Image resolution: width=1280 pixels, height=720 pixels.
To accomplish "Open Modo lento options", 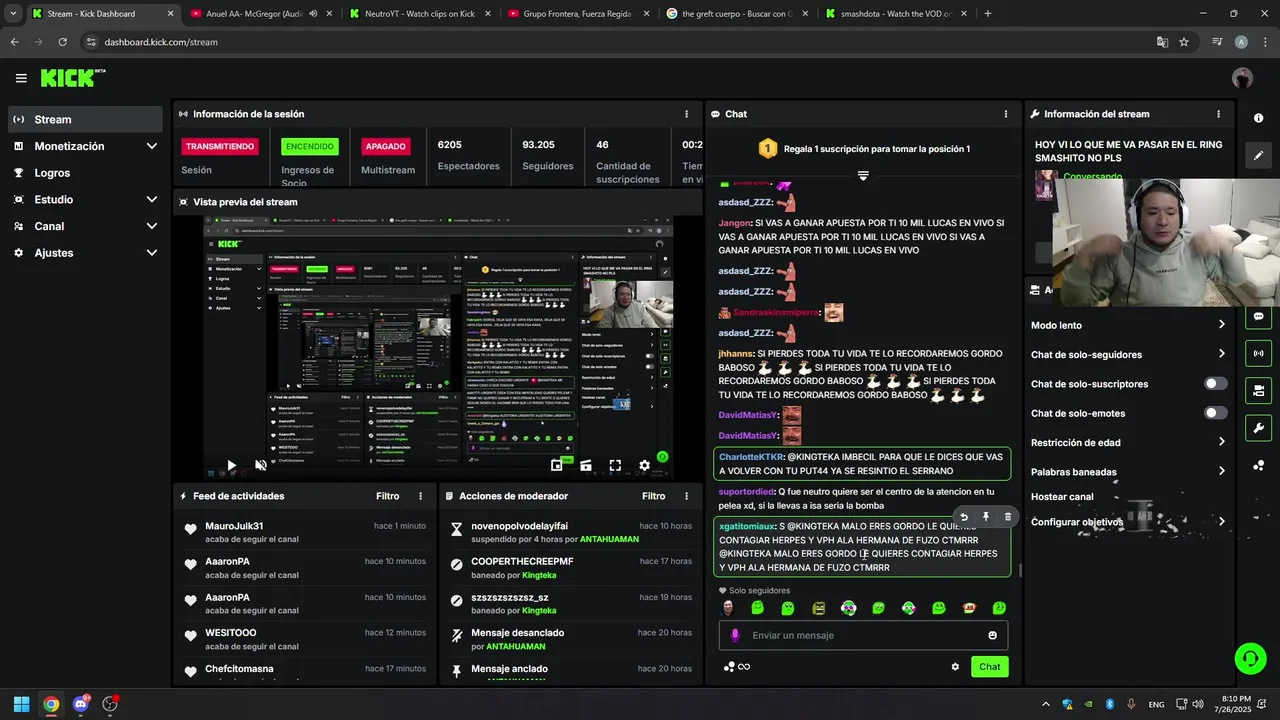I will coord(1128,325).
